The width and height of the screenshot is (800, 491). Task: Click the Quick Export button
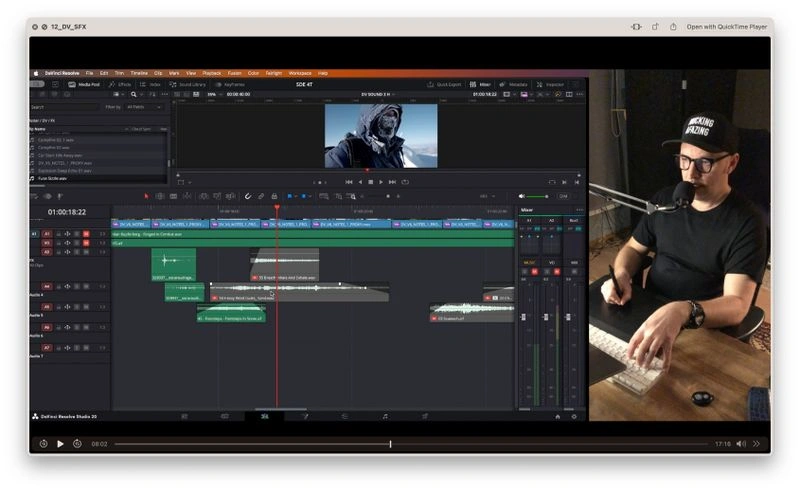pyautogui.click(x=444, y=84)
